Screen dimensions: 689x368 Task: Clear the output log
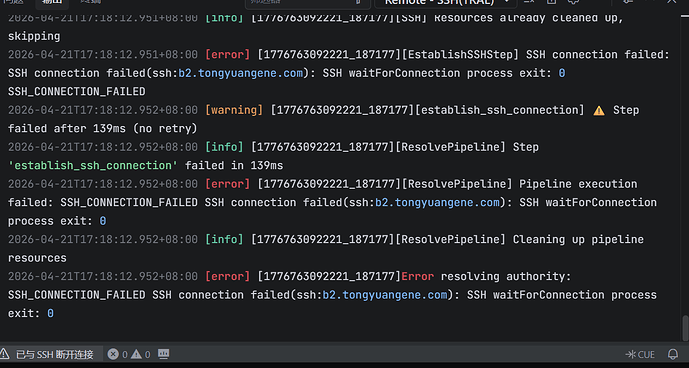529,2
